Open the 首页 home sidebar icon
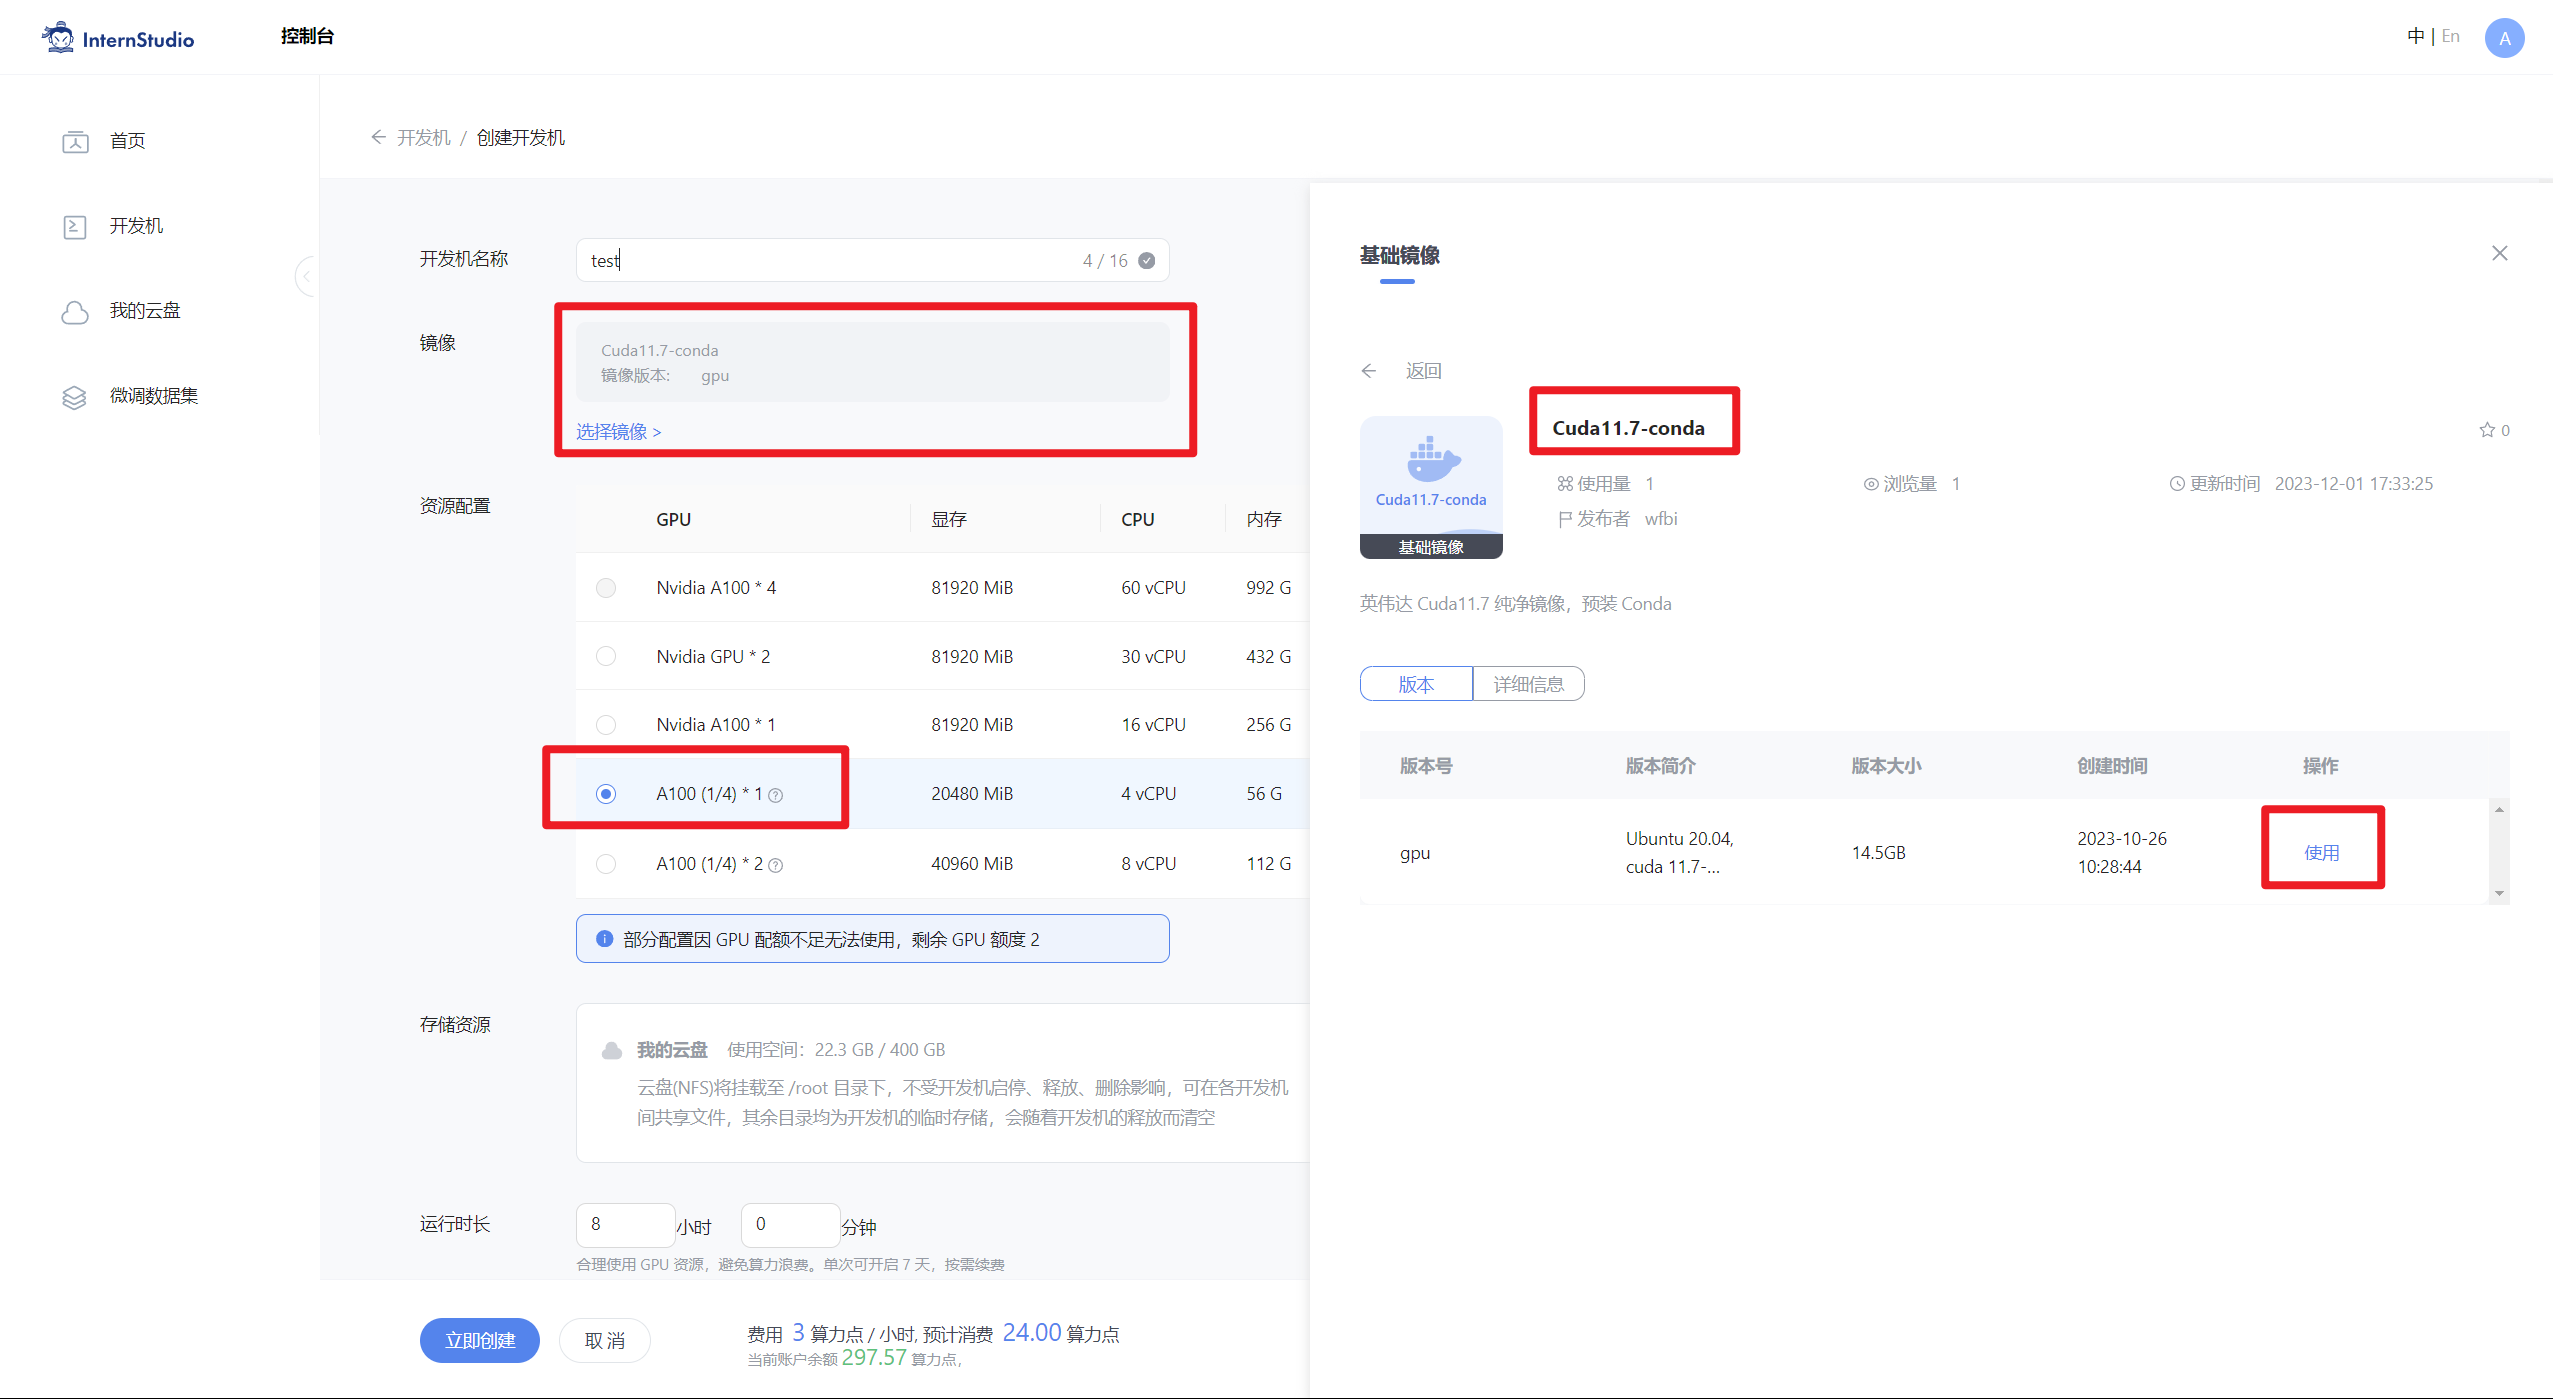The width and height of the screenshot is (2553, 1399). (x=75, y=141)
